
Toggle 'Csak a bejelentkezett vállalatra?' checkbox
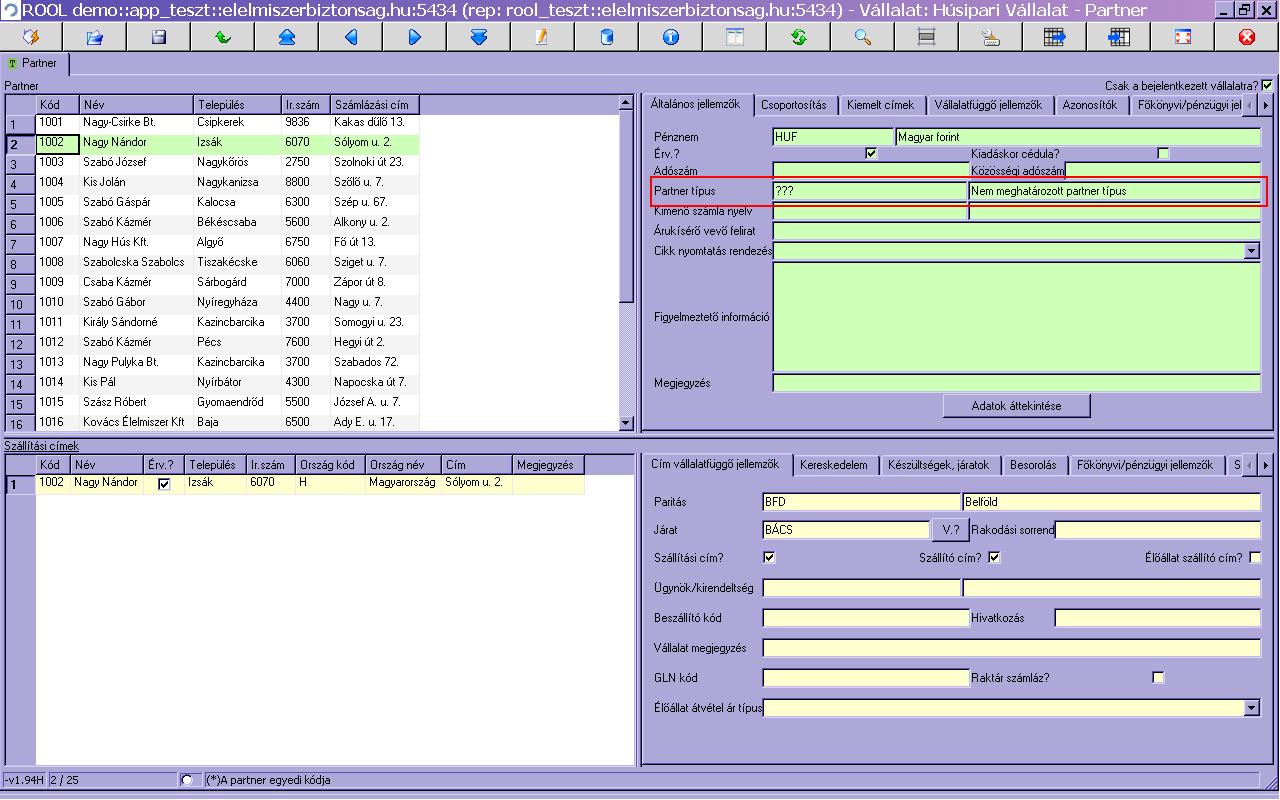pos(1268,86)
